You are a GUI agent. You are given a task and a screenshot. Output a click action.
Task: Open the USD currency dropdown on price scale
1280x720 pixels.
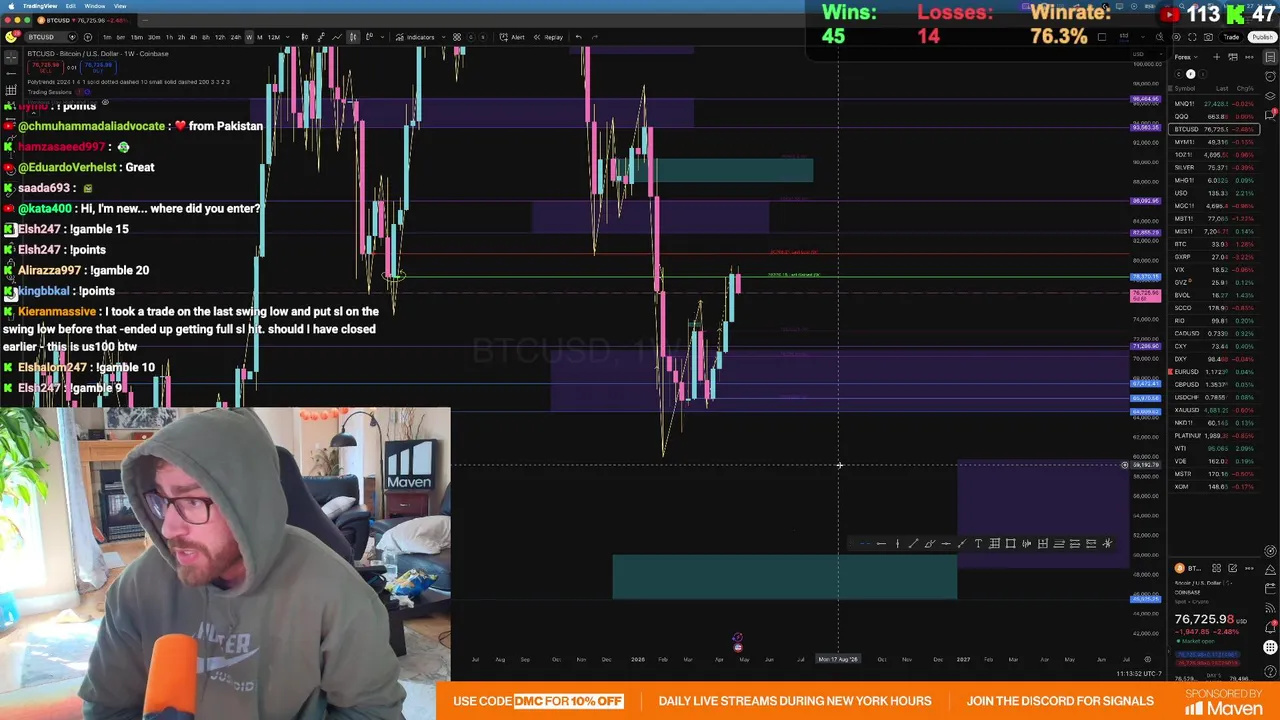(x=1147, y=54)
